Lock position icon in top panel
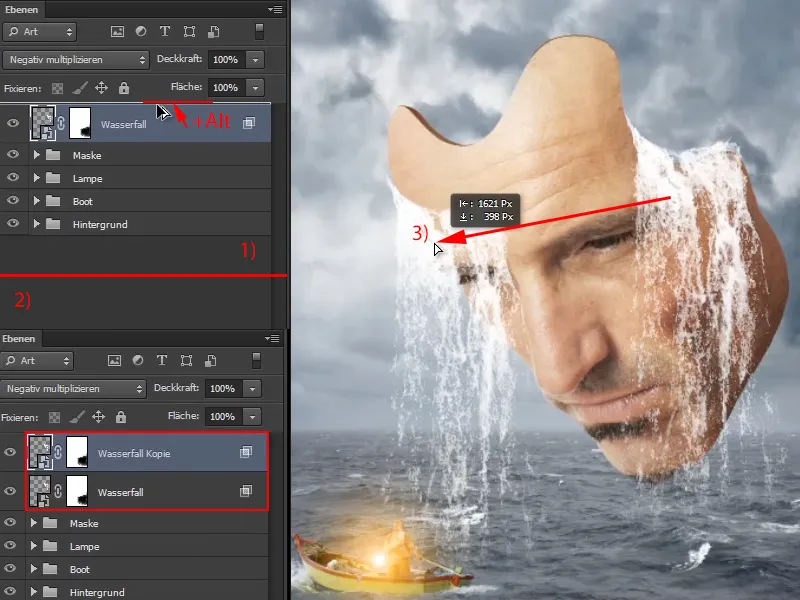800x600 pixels. (x=101, y=88)
